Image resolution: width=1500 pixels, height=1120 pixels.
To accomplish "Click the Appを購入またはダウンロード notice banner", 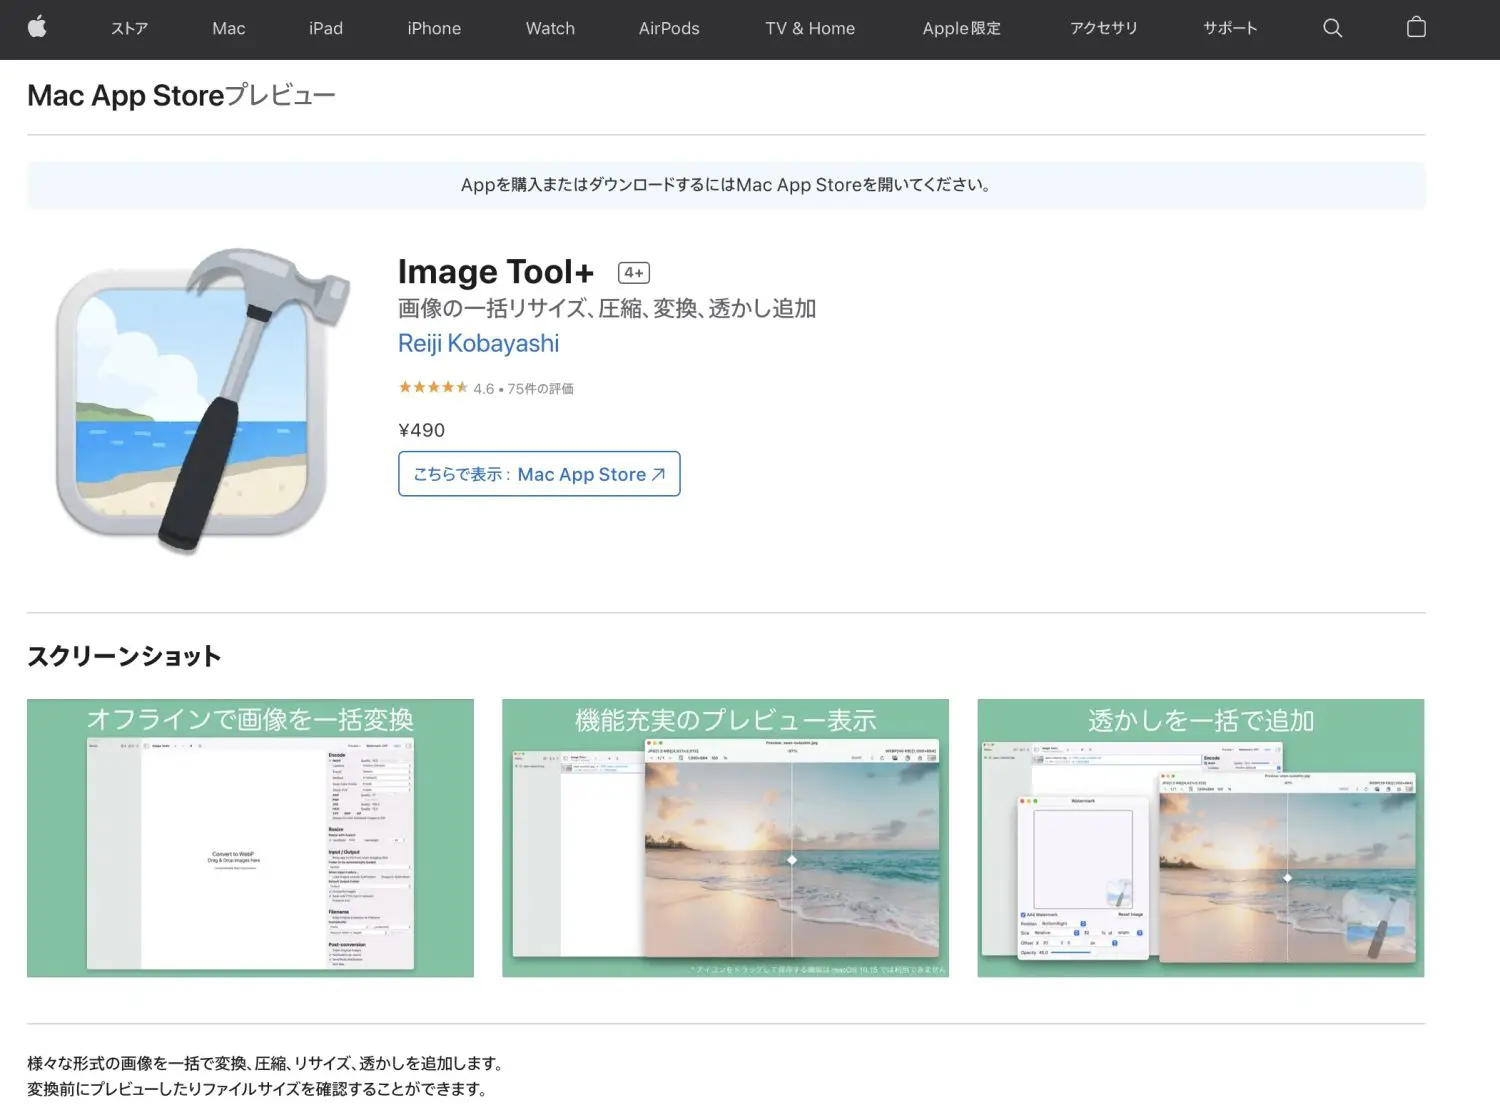I will [726, 185].
